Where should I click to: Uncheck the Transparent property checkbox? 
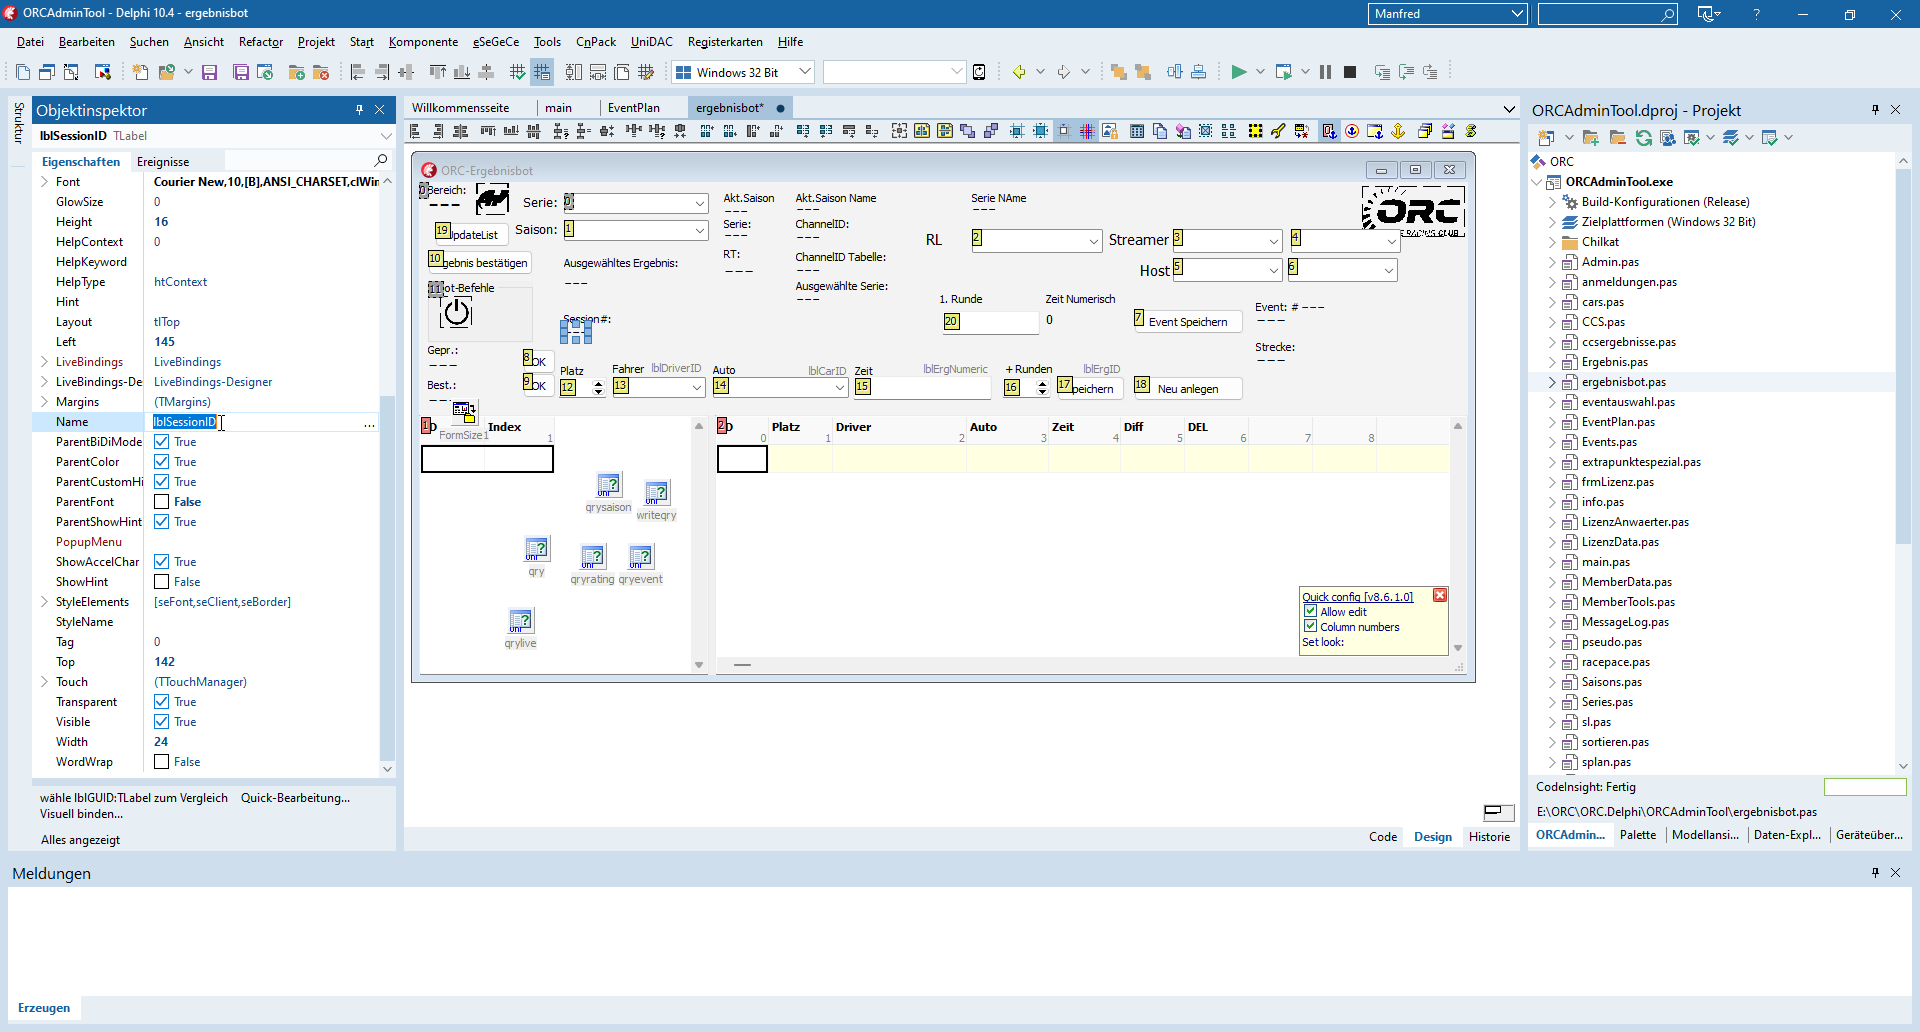(161, 702)
